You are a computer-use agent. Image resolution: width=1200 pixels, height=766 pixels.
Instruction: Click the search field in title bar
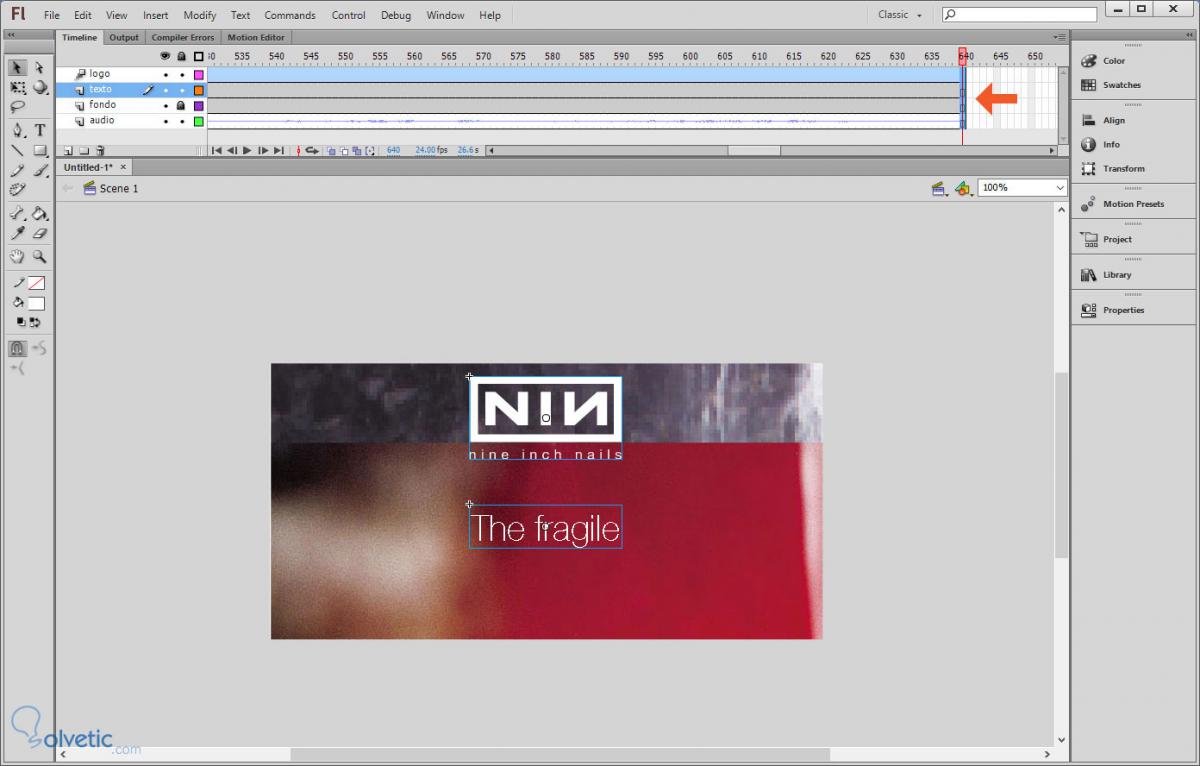1020,15
